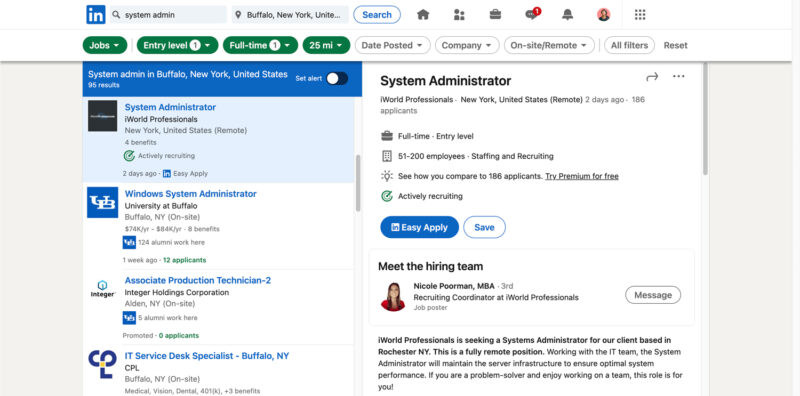Expand the Jobs filter dropdown

105,45
